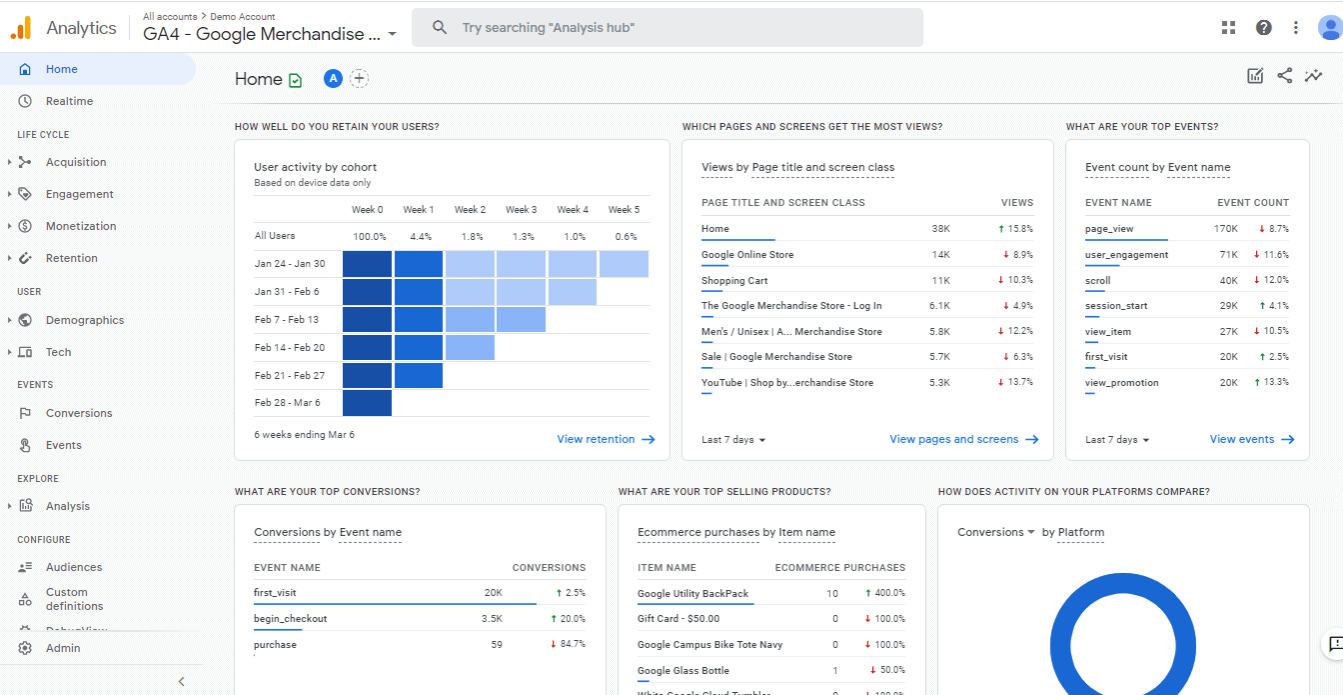Click the page_view event name
The image size is (1343, 695).
click(1108, 229)
